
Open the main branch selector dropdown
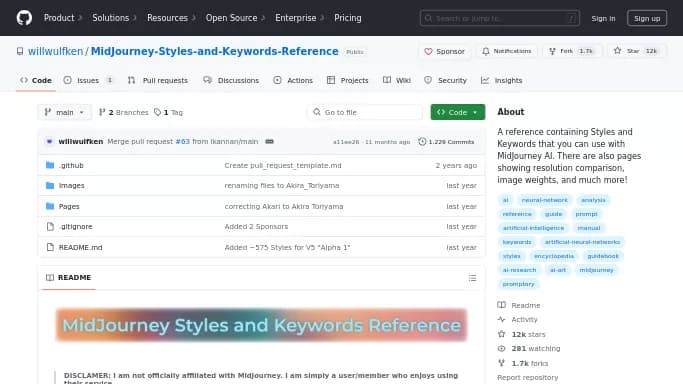click(64, 112)
